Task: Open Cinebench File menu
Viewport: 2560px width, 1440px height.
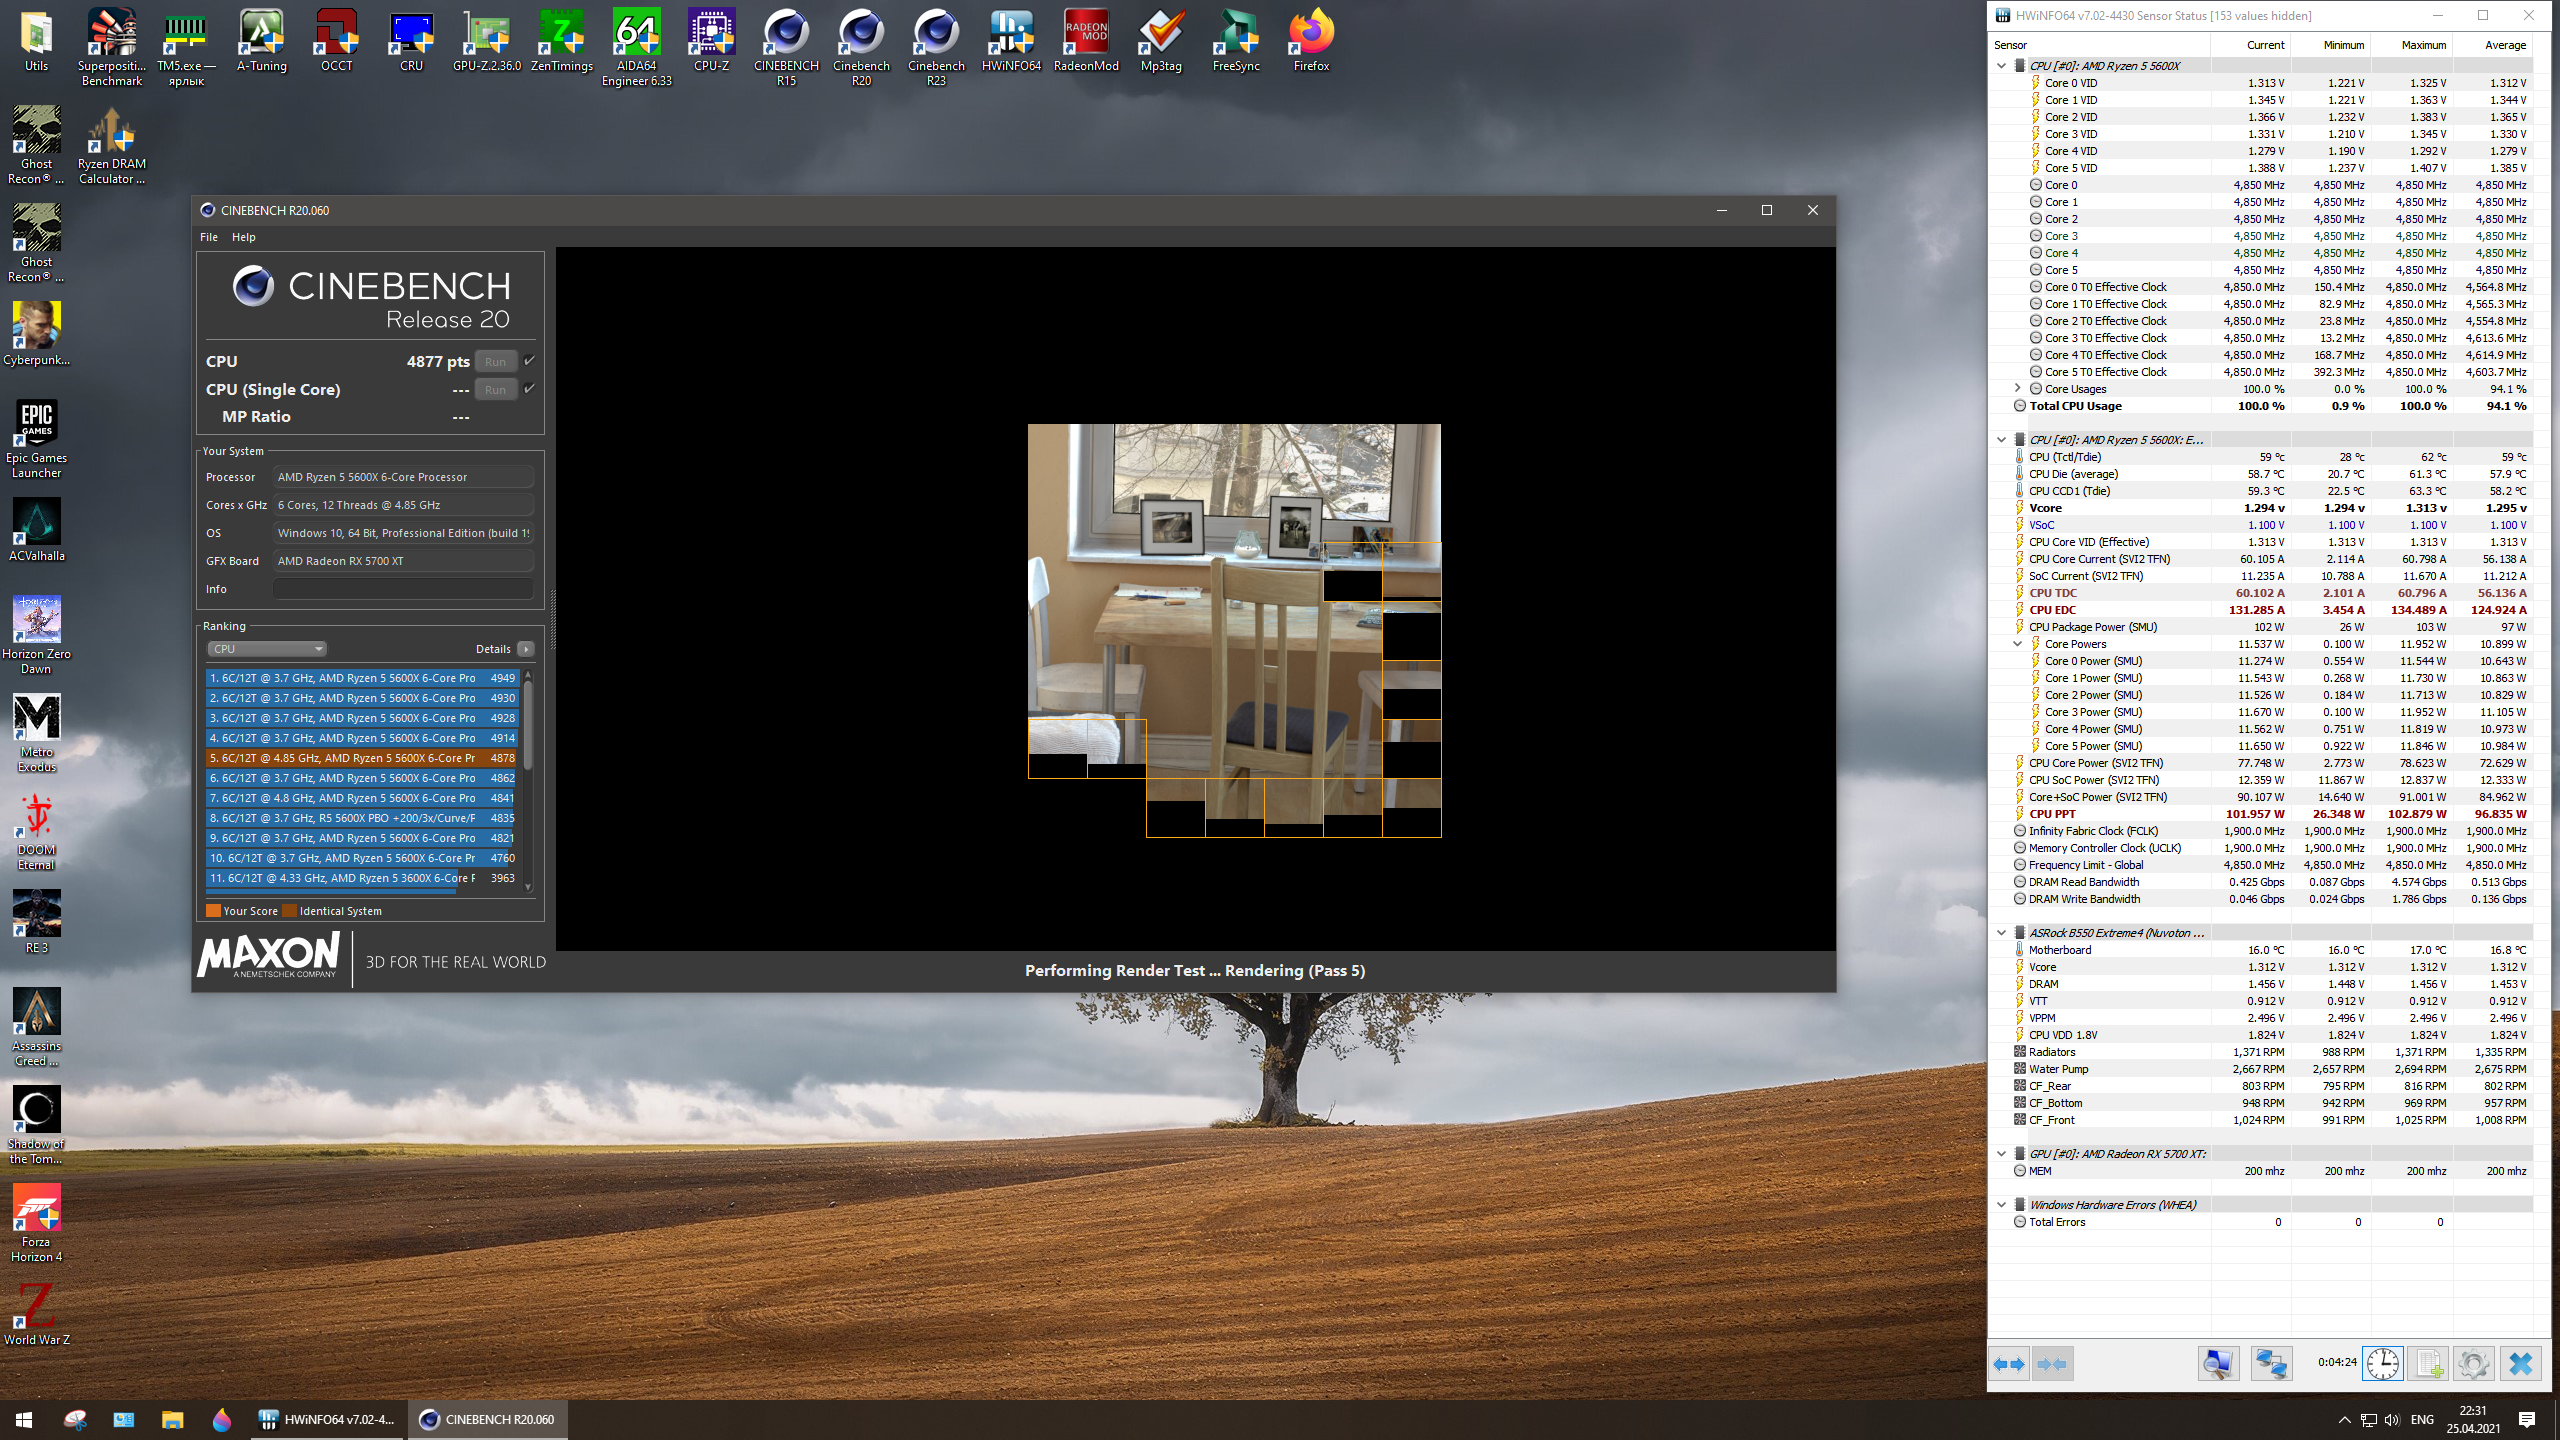Action: click(208, 237)
